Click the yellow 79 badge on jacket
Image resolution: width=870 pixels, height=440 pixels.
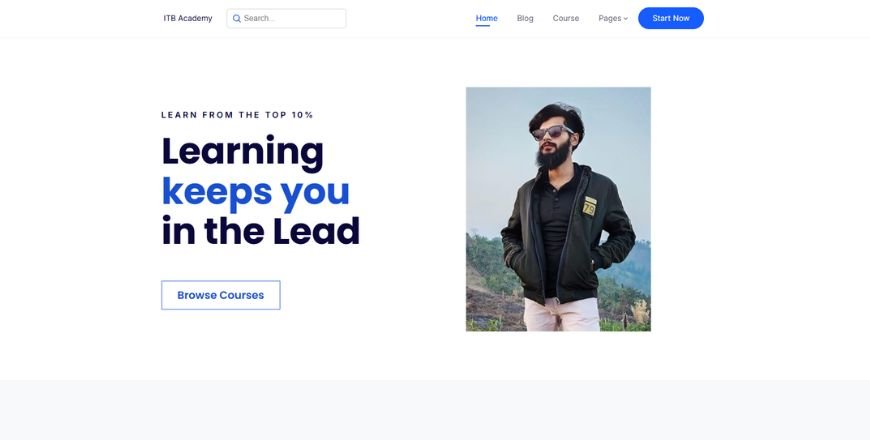(589, 206)
